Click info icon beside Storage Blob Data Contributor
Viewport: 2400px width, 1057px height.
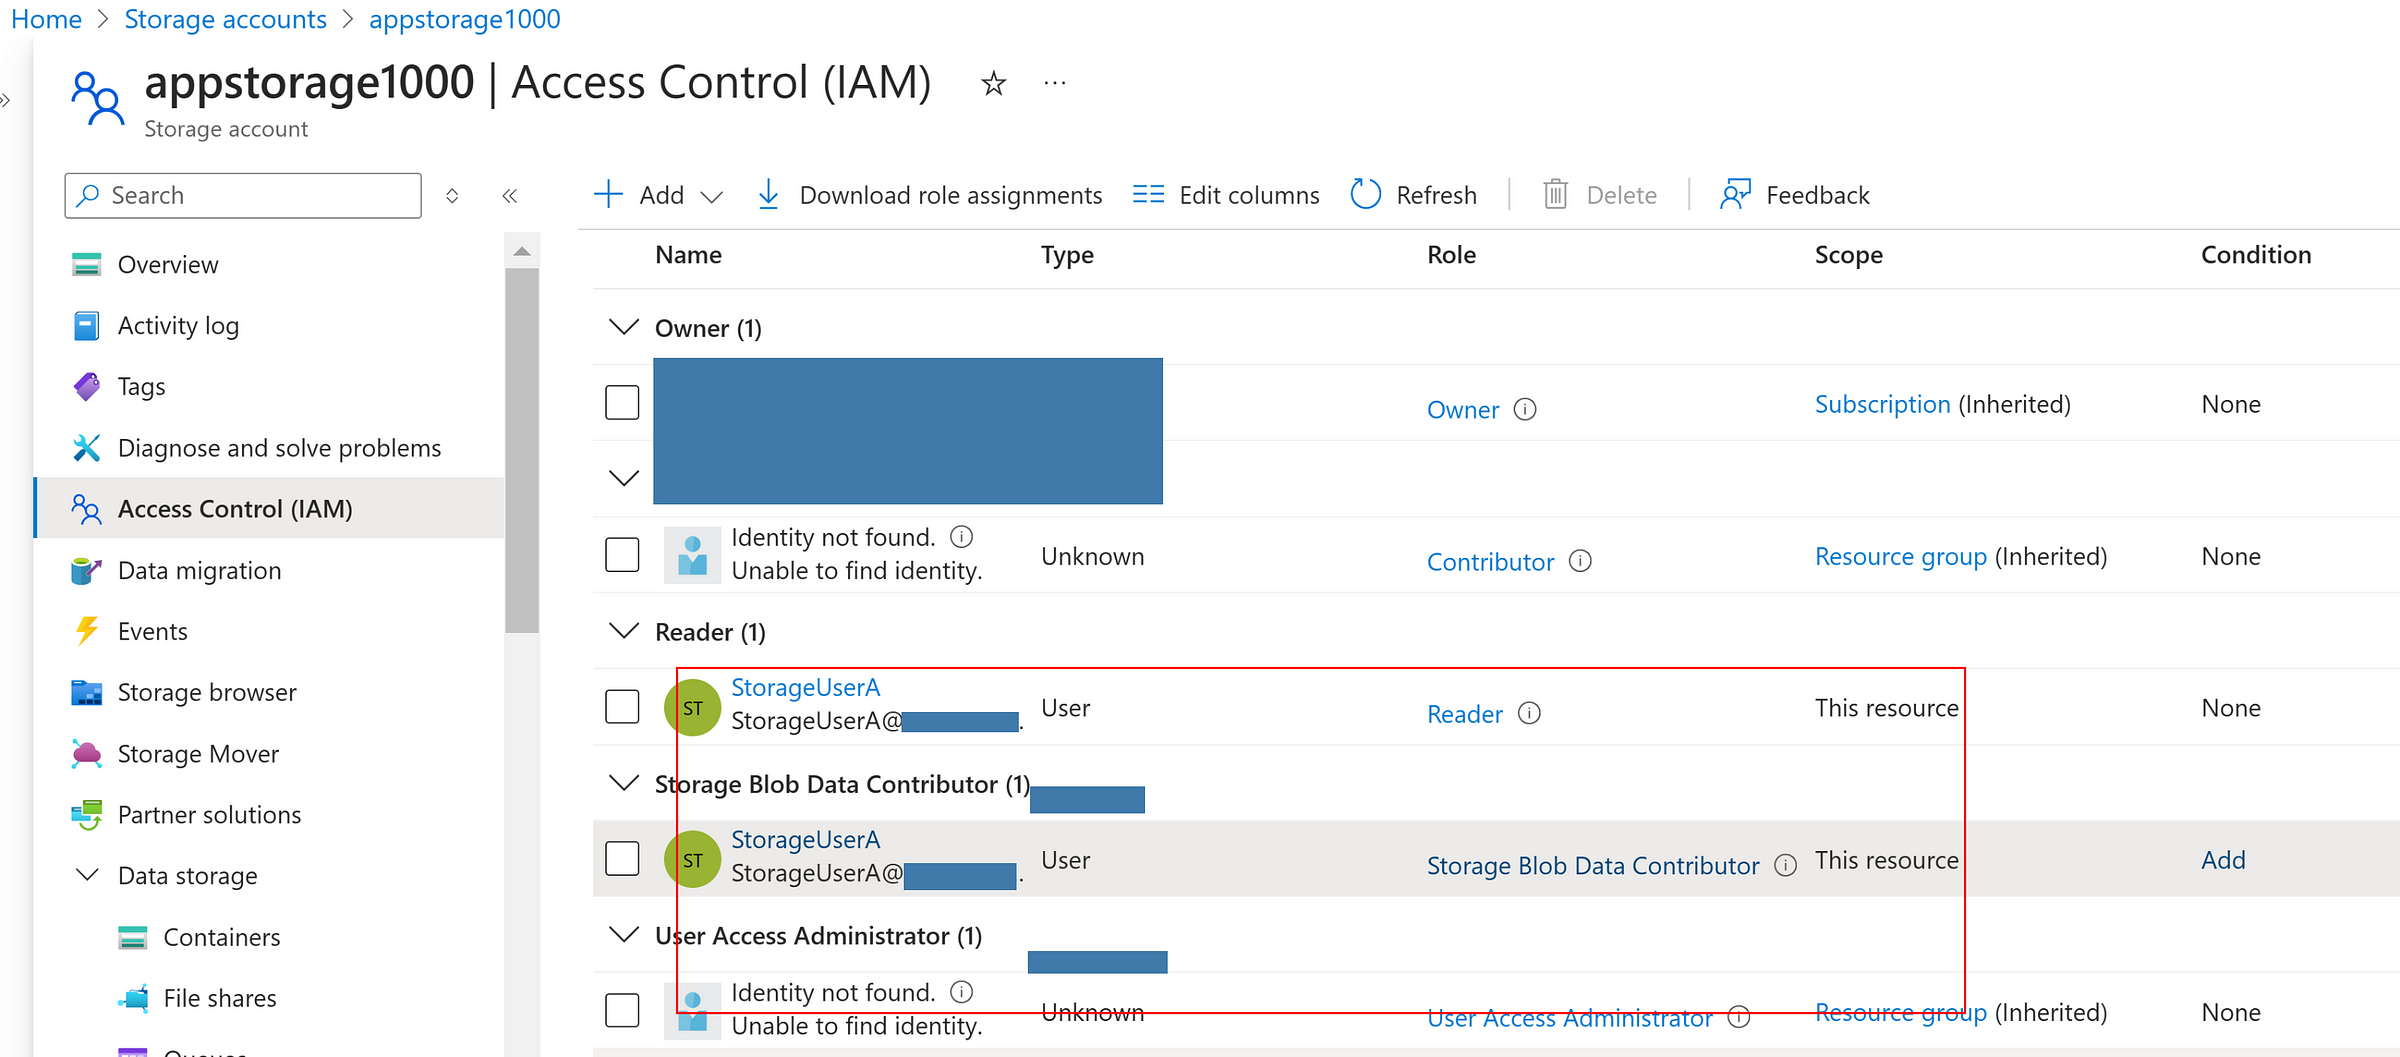point(1785,865)
